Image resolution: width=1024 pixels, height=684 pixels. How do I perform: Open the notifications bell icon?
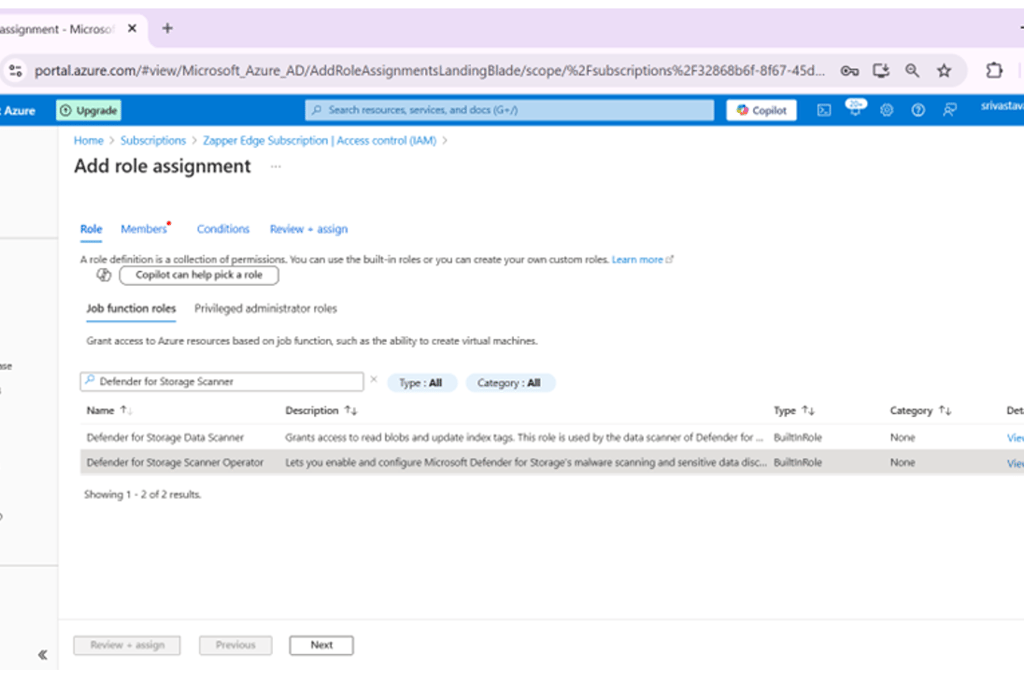click(x=855, y=109)
